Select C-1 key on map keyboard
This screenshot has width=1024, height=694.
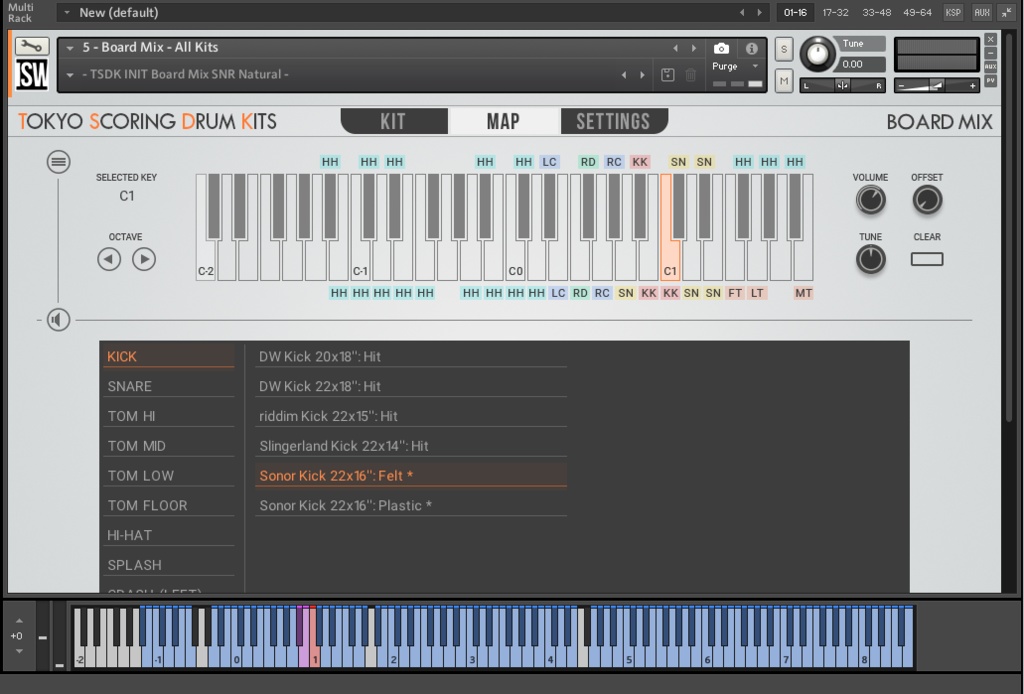[360, 261]
